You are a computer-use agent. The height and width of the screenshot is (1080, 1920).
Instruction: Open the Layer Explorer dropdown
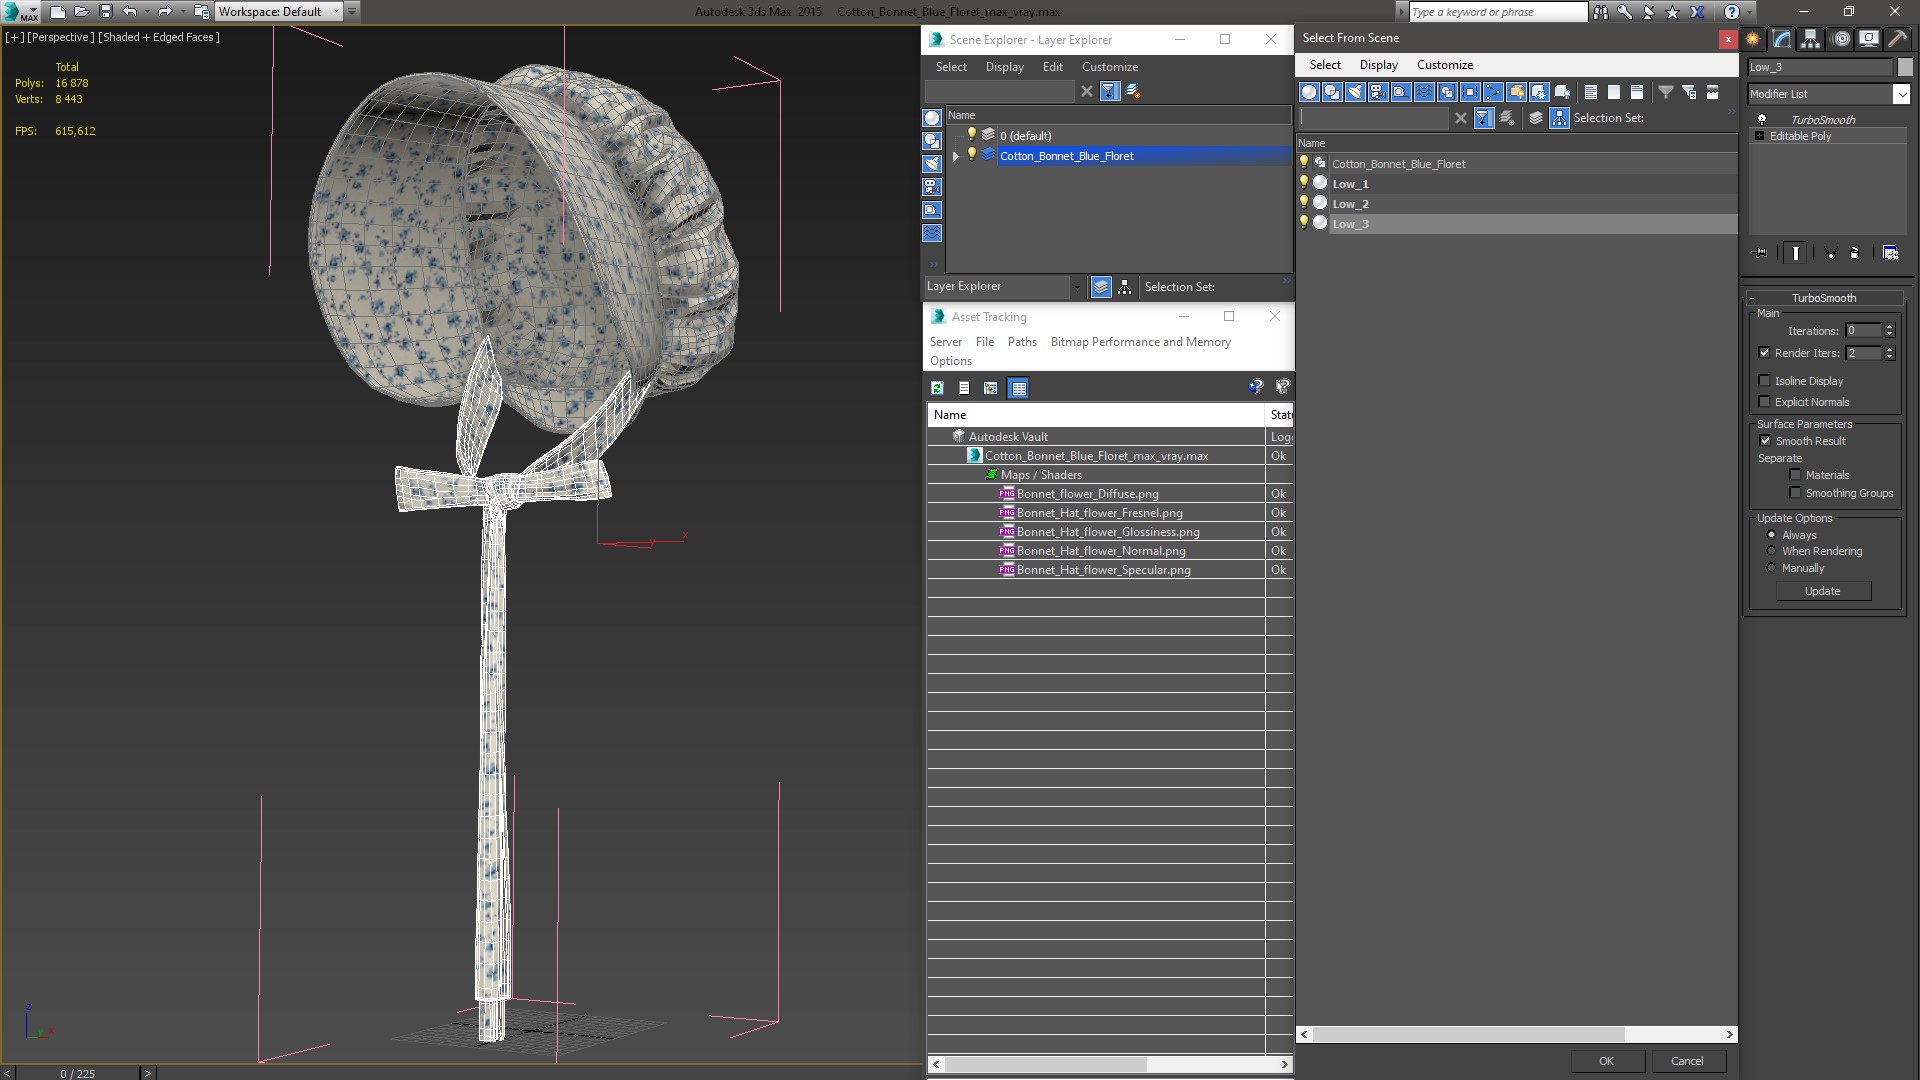[x=1077, y=287]
